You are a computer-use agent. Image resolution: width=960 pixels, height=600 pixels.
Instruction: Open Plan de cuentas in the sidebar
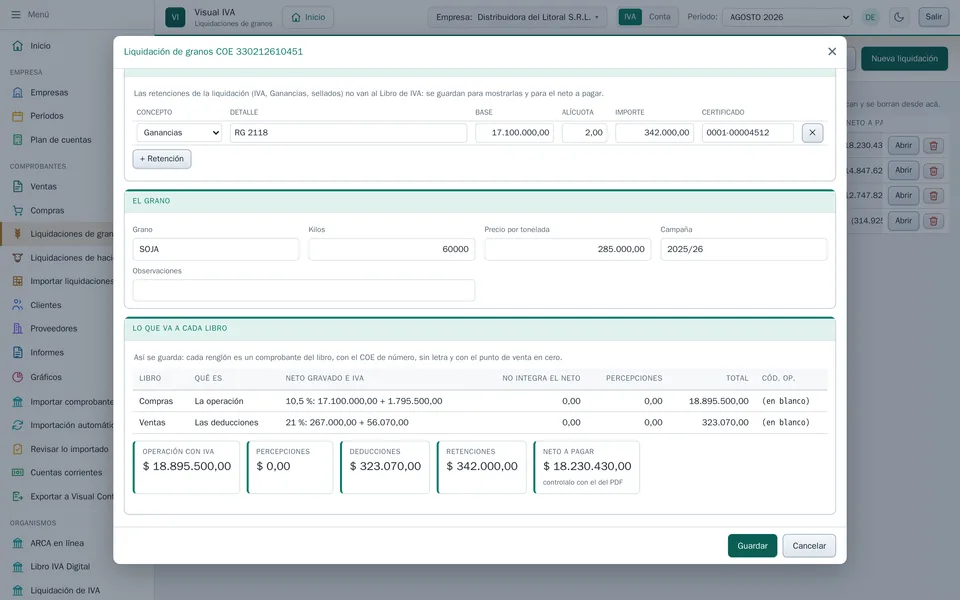point(61,140)
